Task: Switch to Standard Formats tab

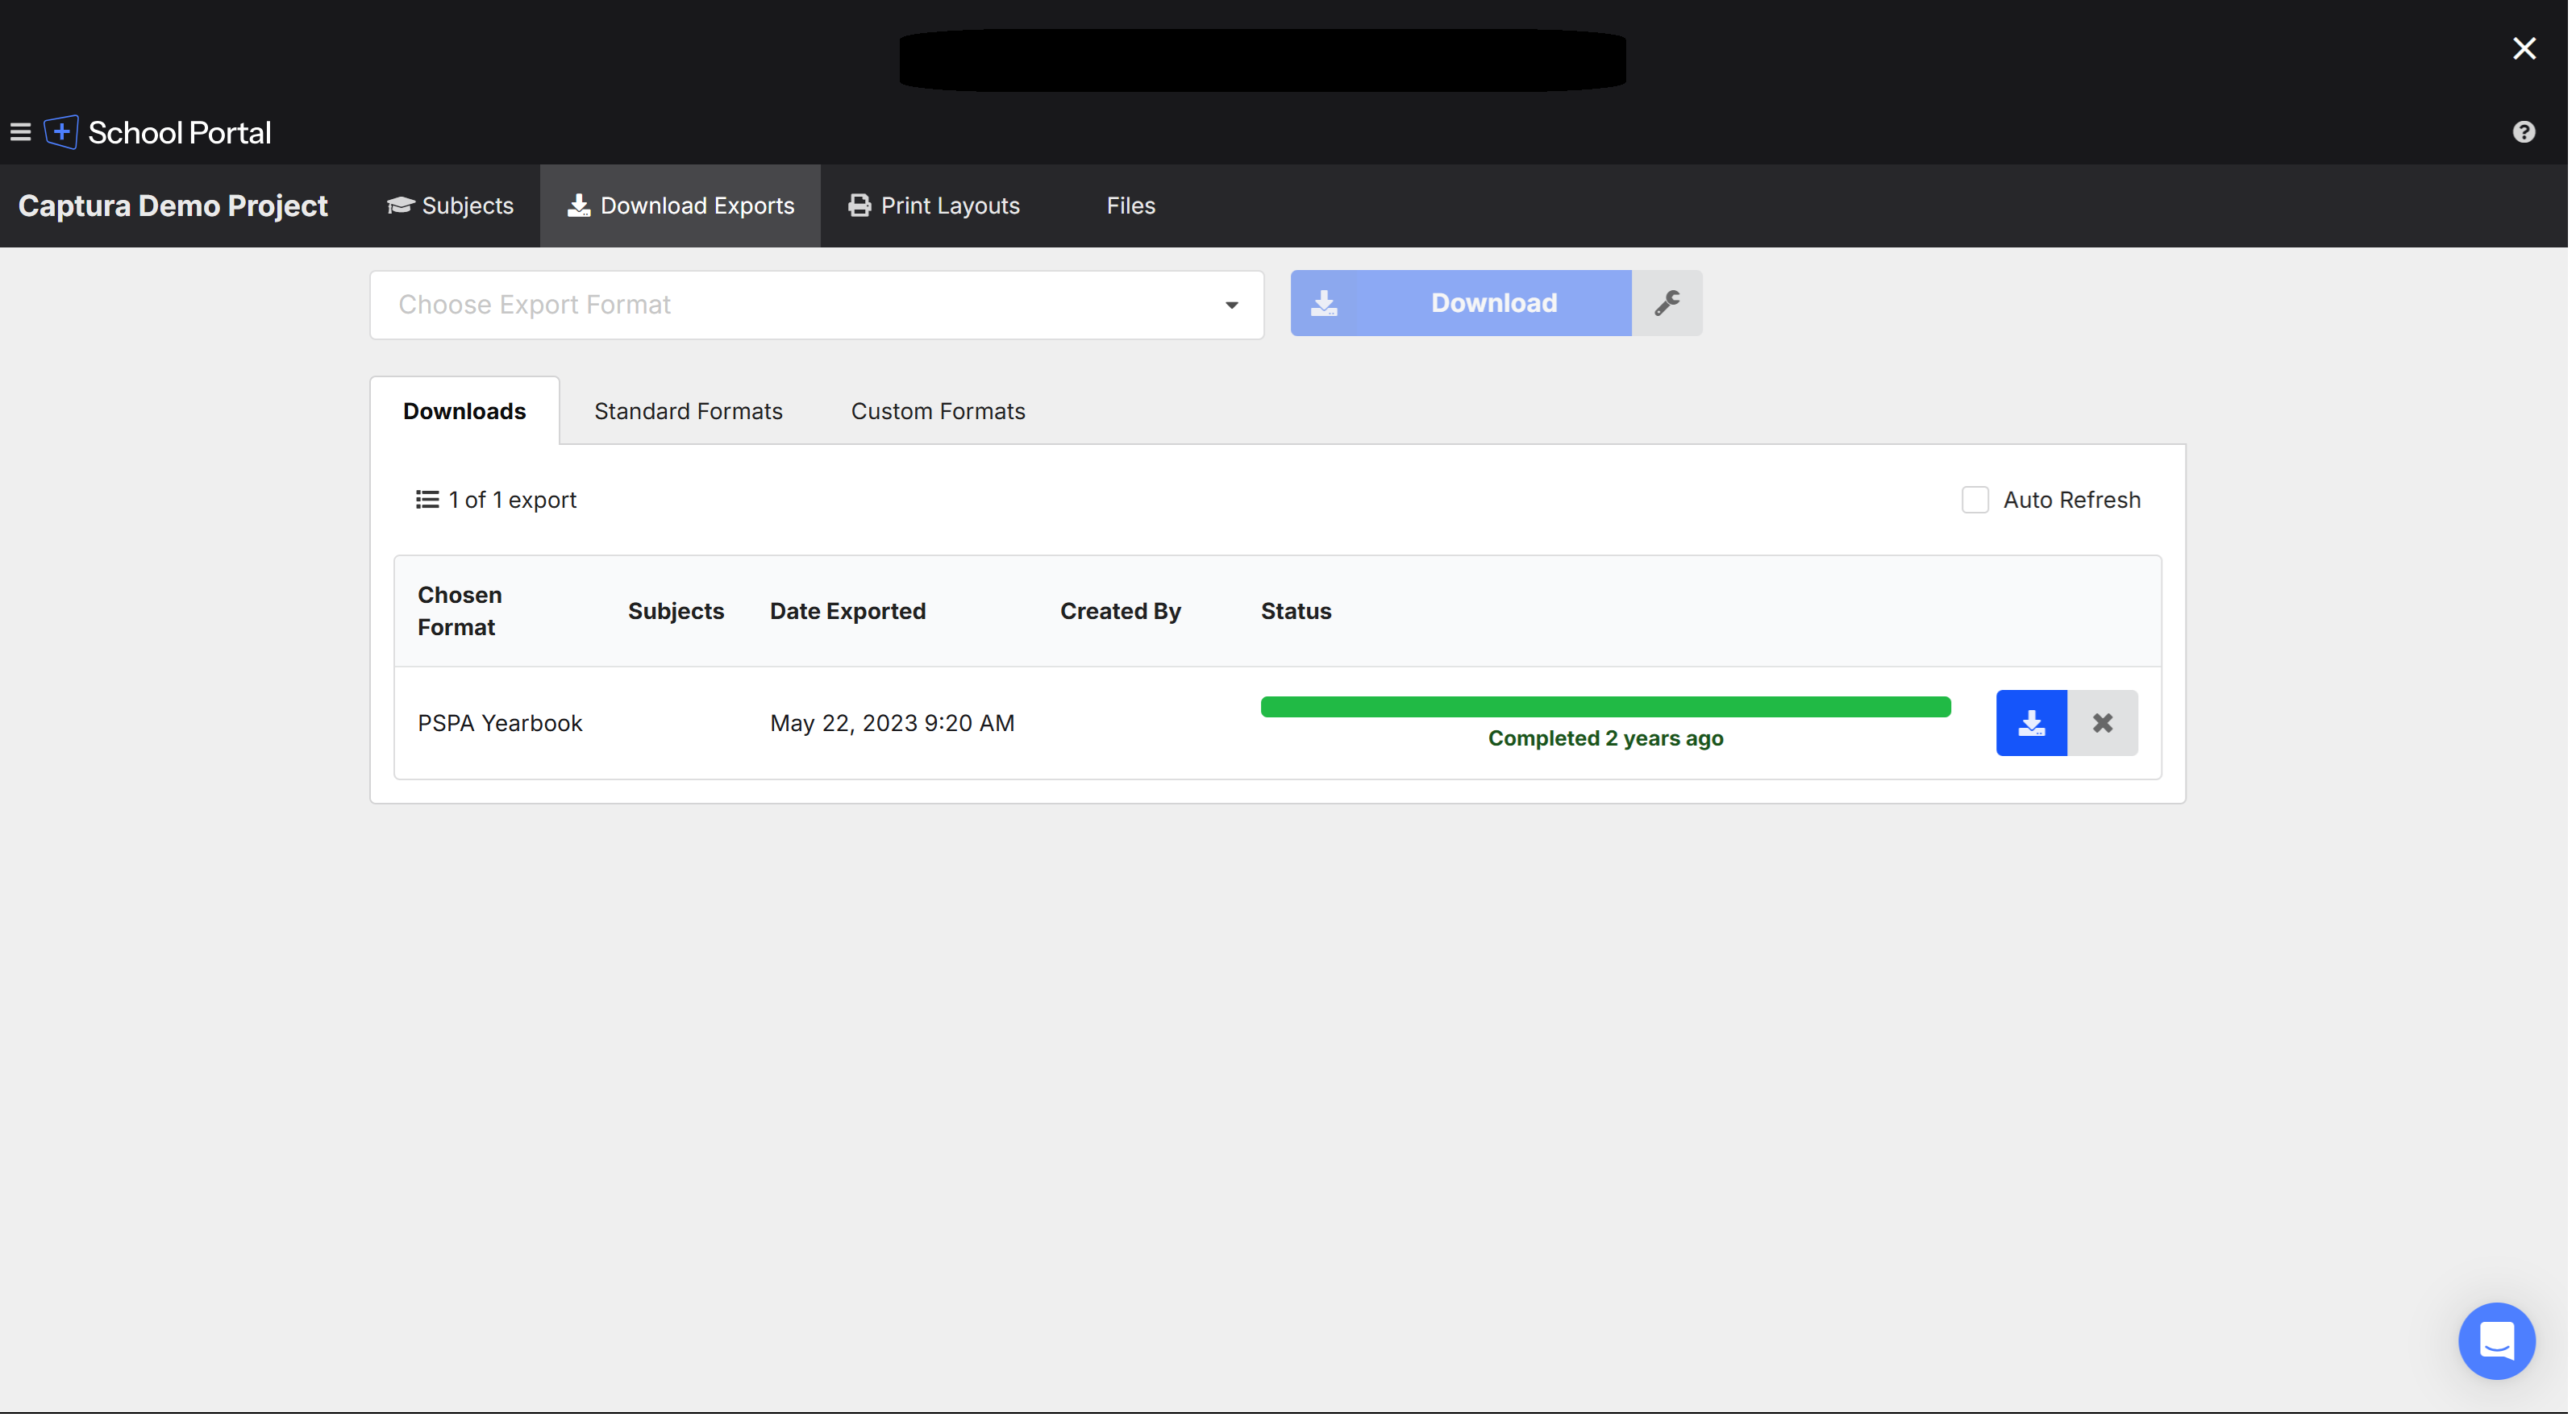Action: (x=688, y=411)
